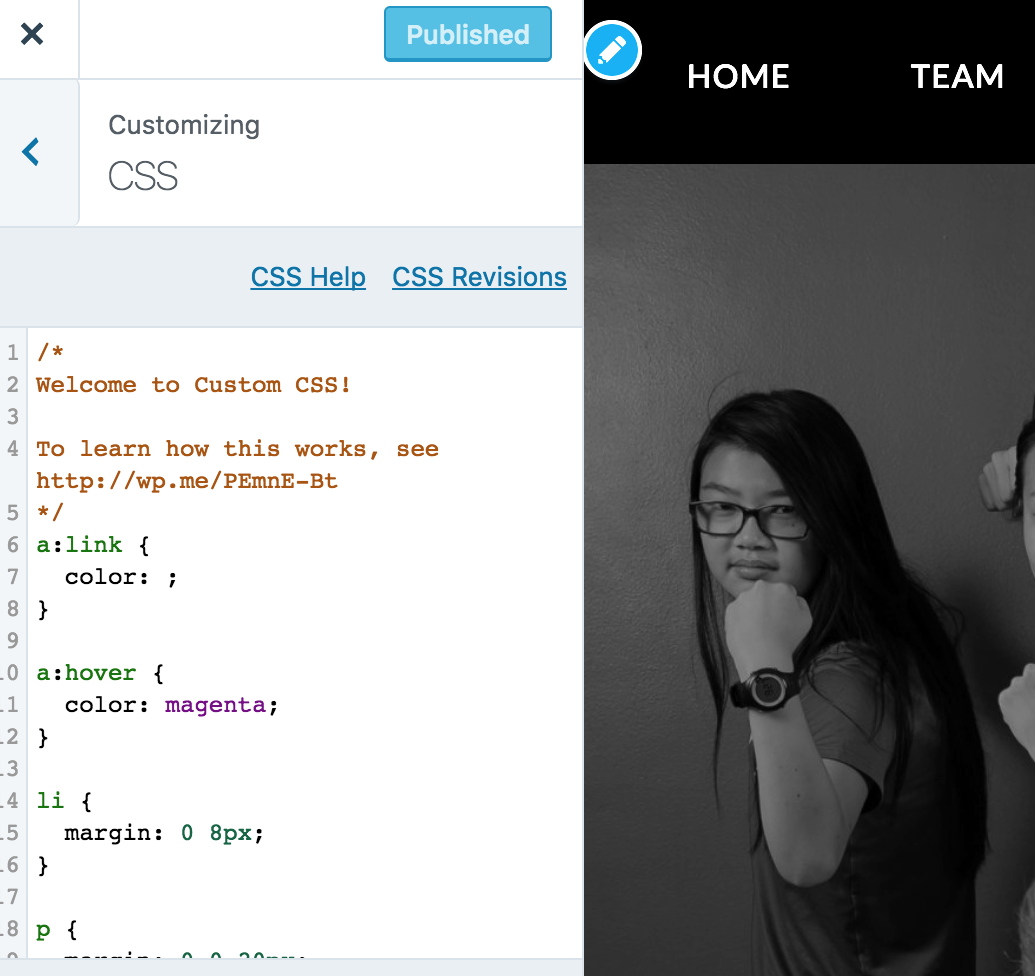Click line number 2 in the gutter

[13, 385]
